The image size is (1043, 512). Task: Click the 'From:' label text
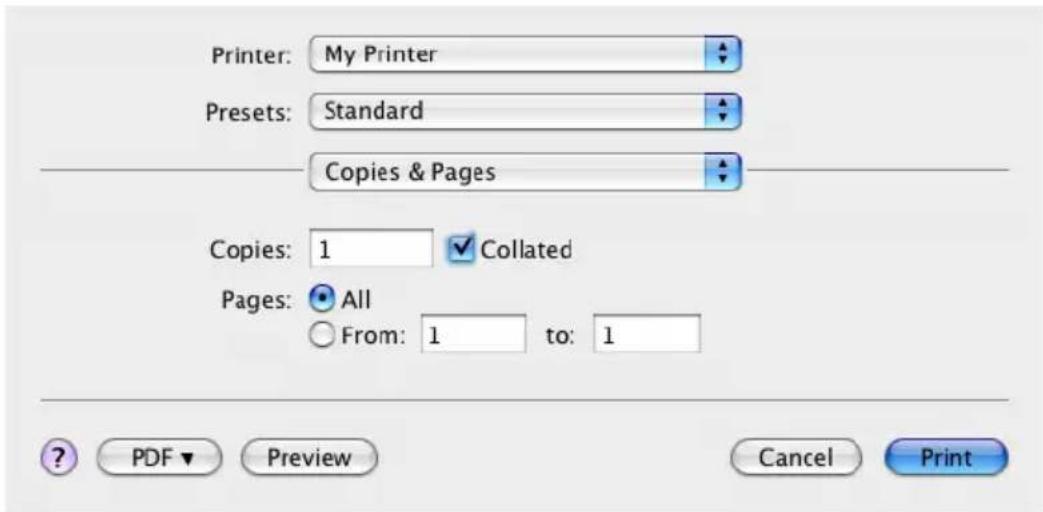point(373,336)
